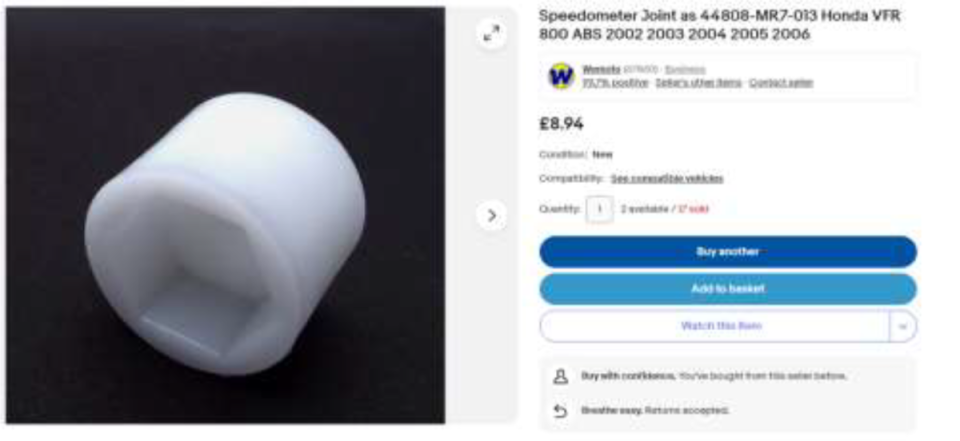Watch this item
This screenshot has width=960, height=441.
tap(714, 326)
